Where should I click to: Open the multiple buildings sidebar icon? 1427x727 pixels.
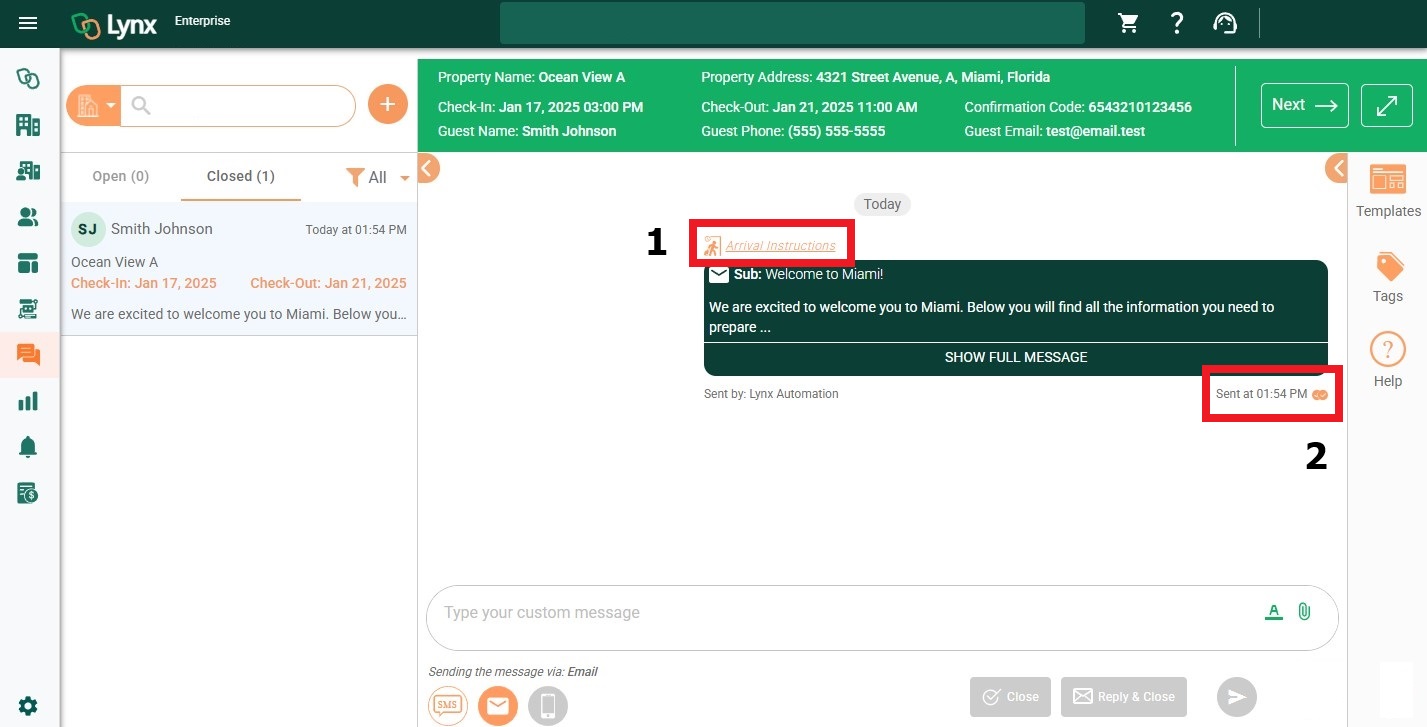(x=28, y=171)
